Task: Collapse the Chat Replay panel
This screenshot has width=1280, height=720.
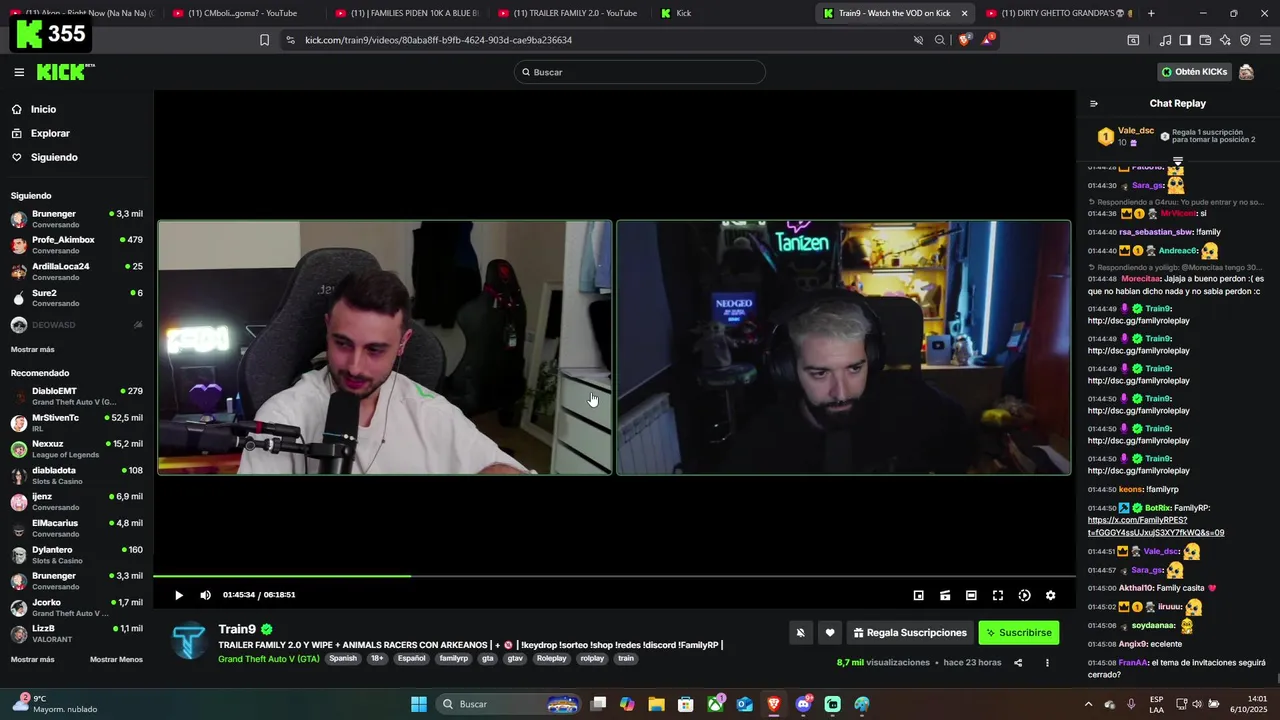Action: [x=1094, y=103]
